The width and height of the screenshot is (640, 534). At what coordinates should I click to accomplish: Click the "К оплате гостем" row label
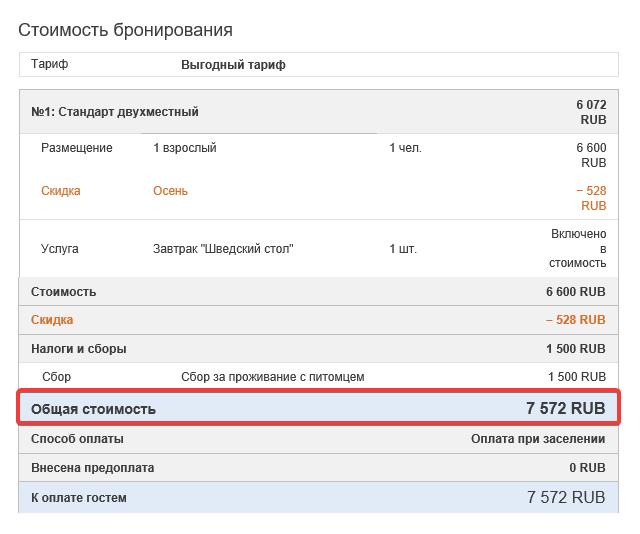coord(79,497)
